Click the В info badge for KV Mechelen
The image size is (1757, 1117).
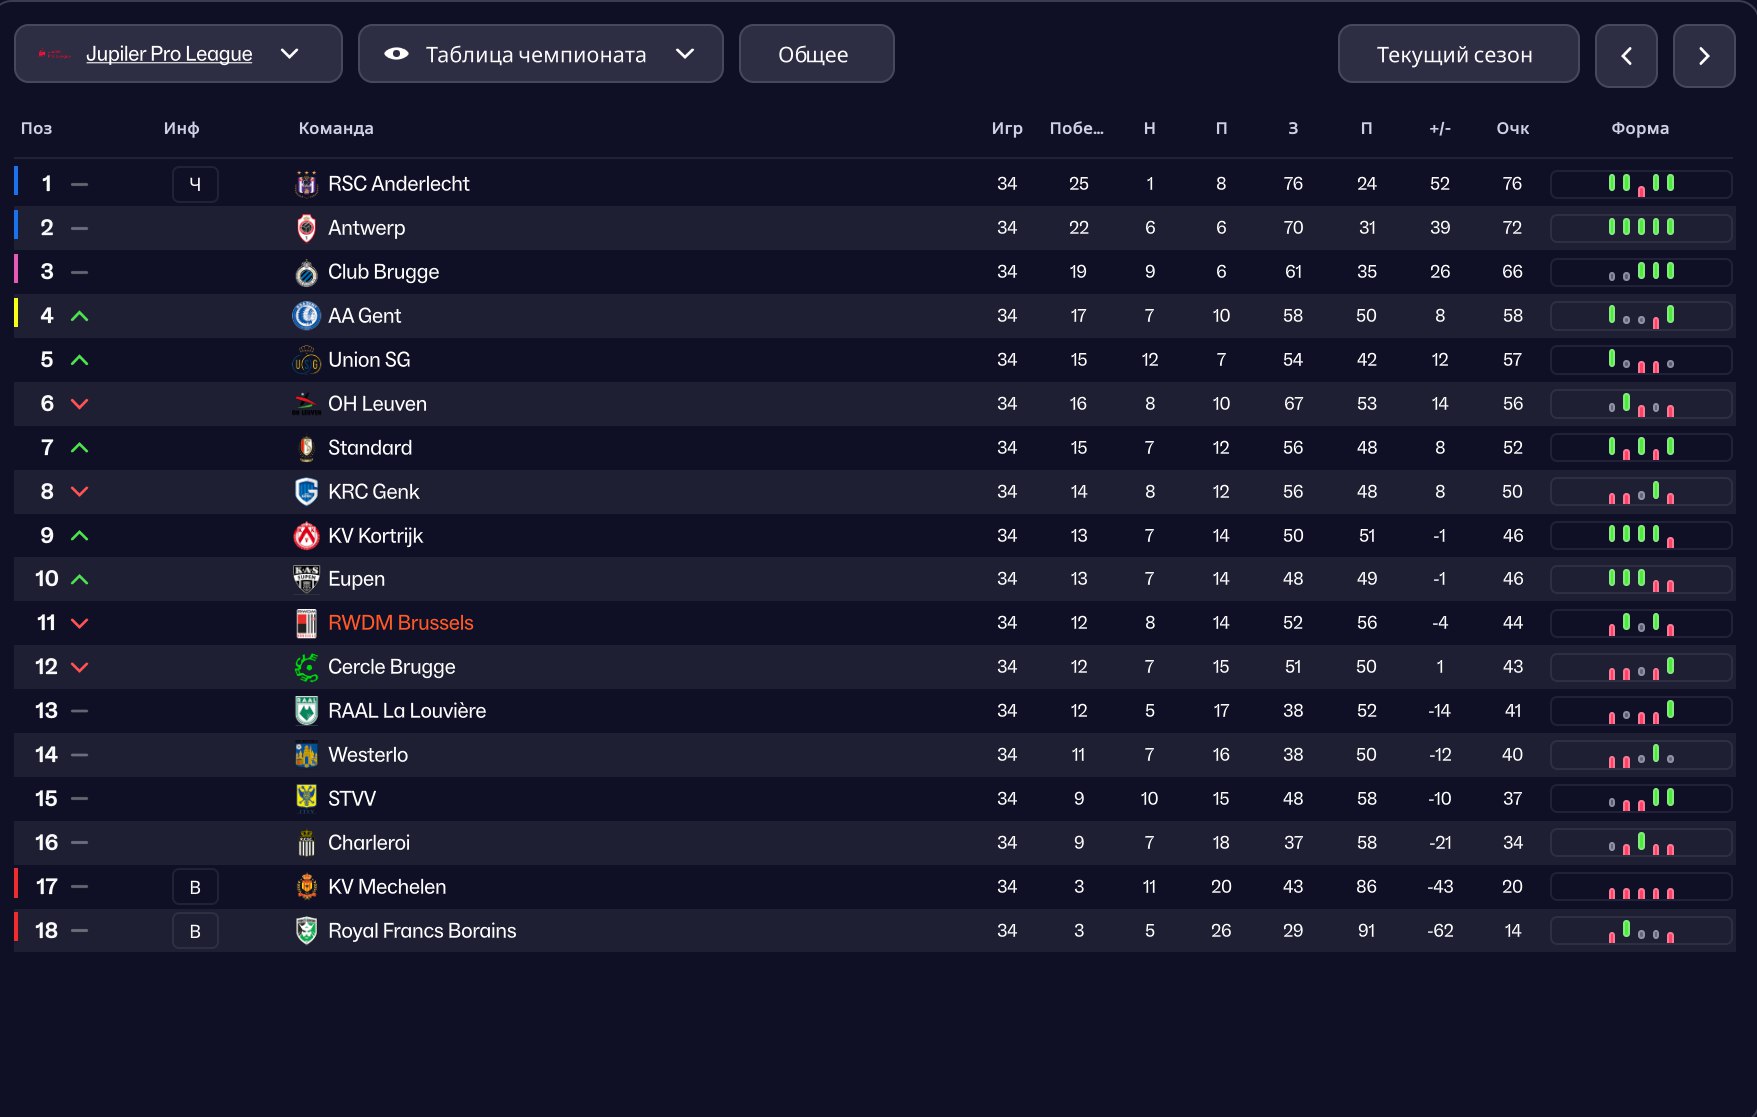195,887
